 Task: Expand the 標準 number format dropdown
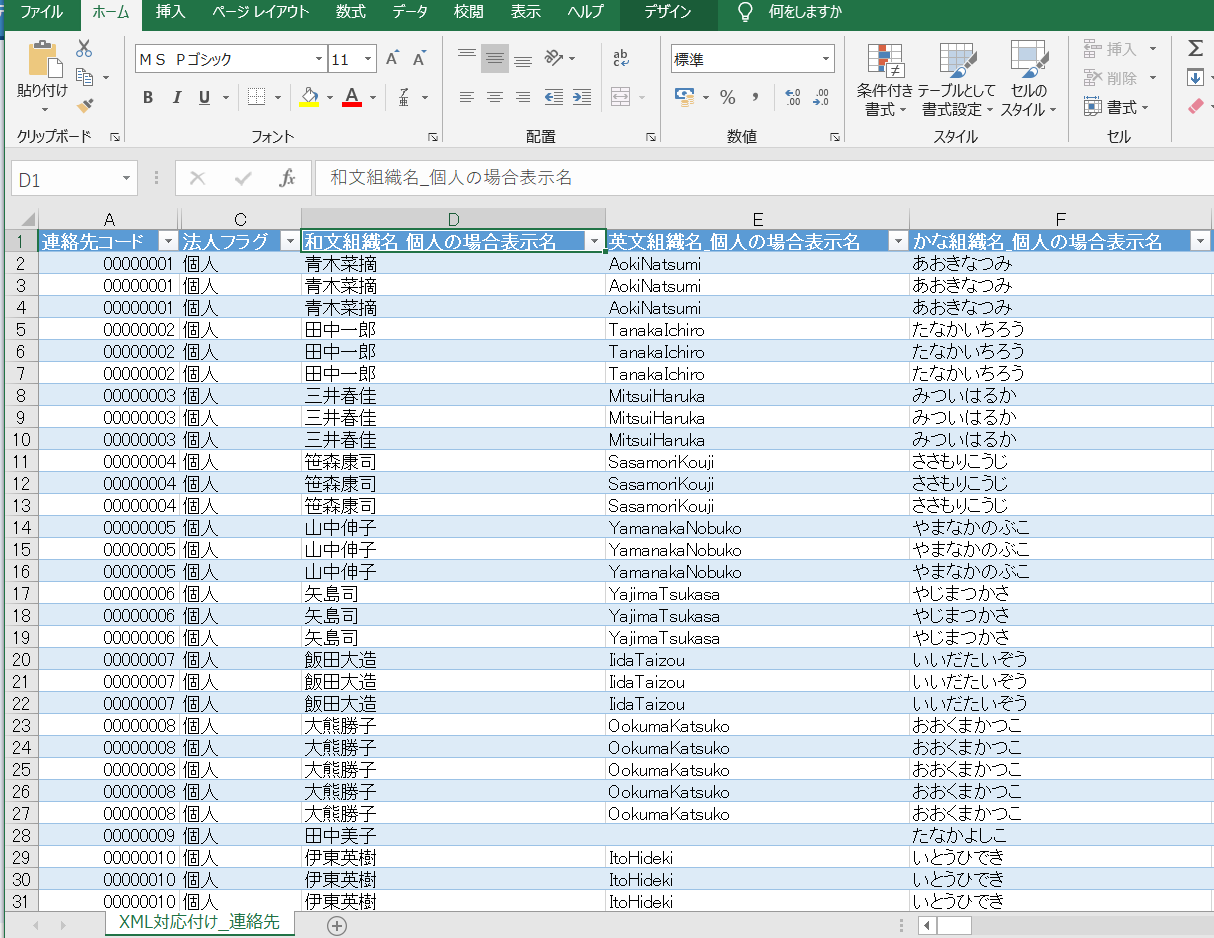(x=826, y=59)
